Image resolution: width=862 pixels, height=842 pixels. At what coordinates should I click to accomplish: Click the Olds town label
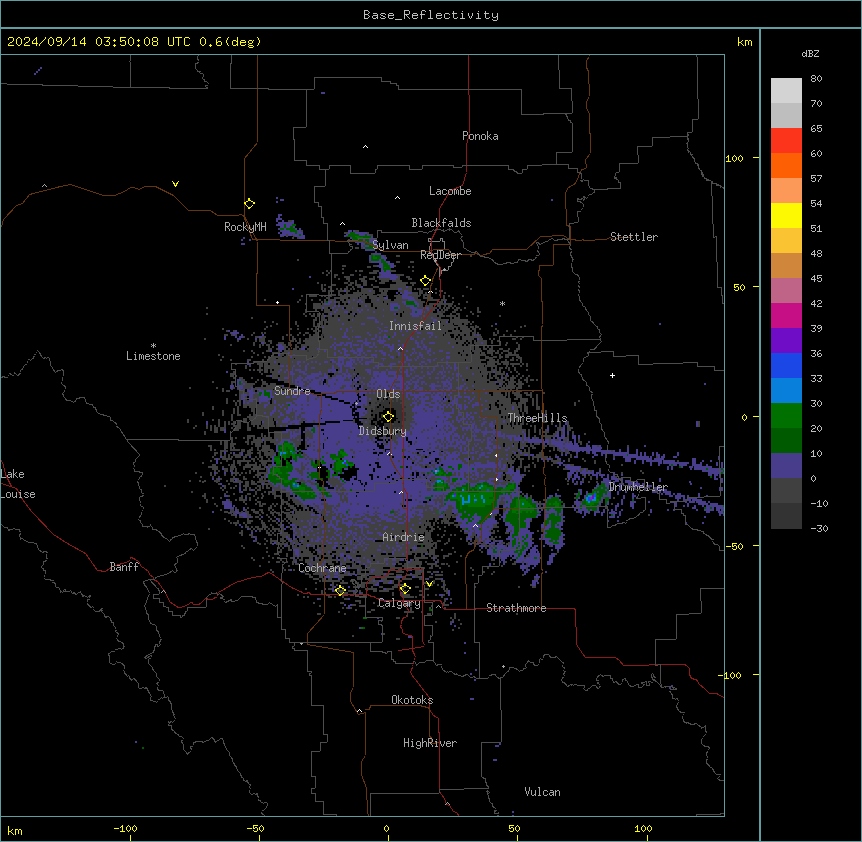point(388,394)
